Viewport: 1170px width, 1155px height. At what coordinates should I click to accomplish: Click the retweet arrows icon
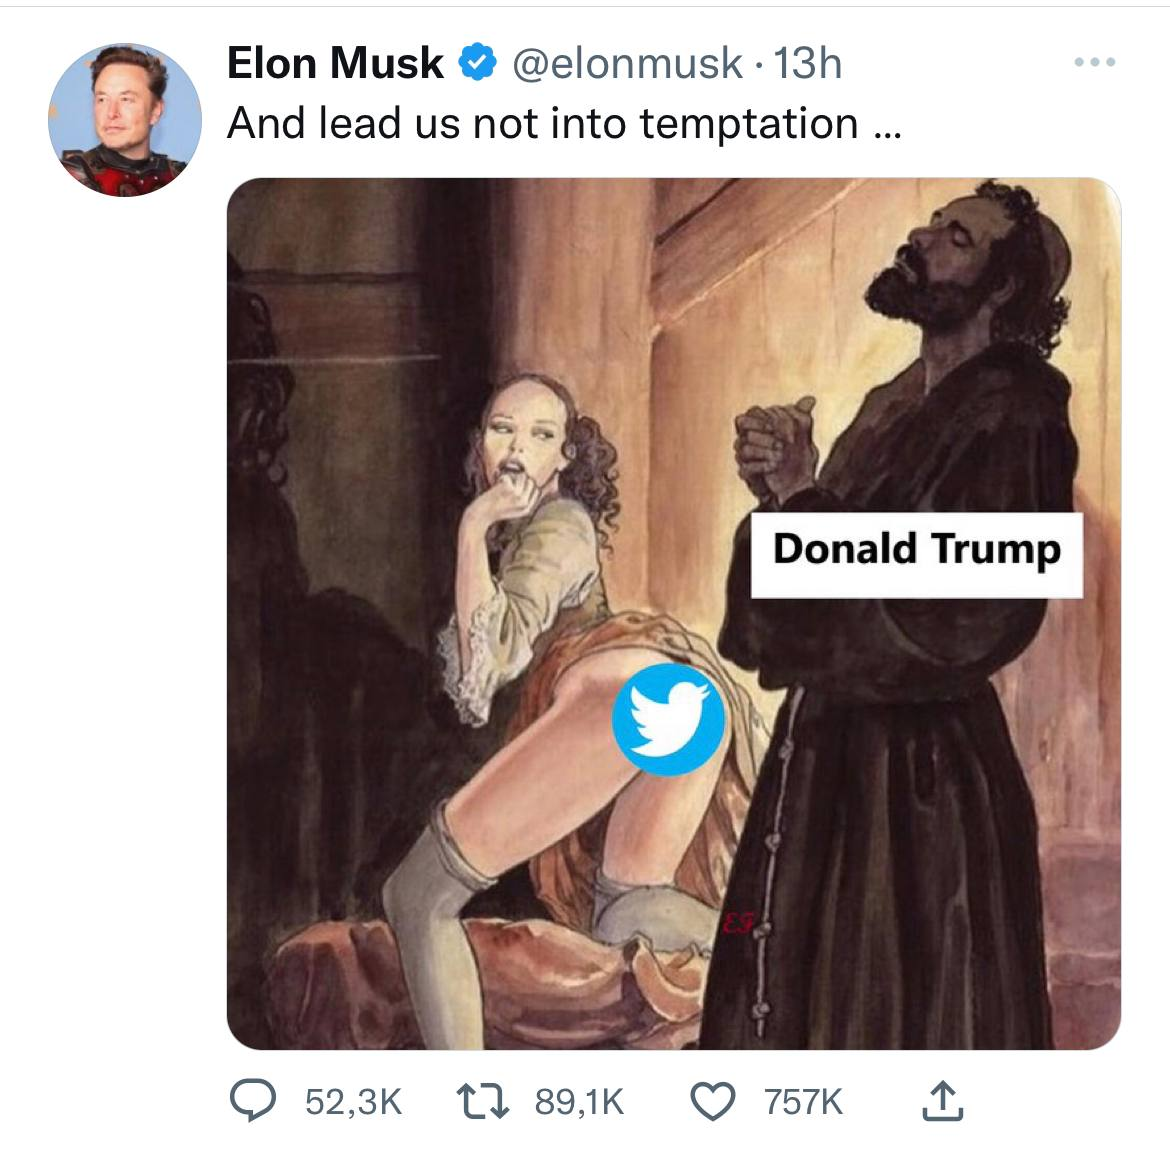click(483, 1102)
